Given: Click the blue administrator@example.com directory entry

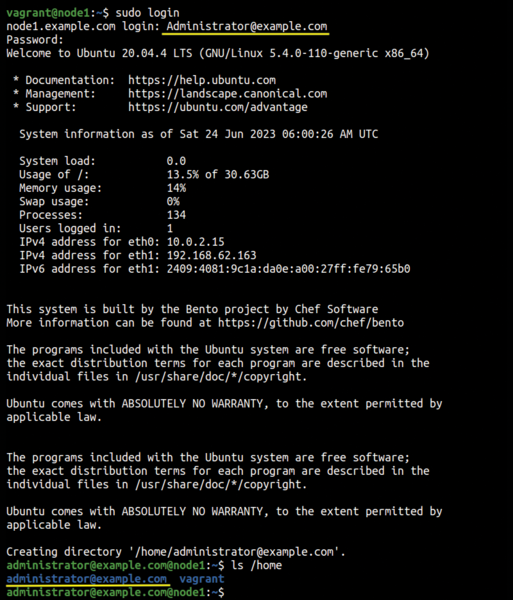Looking at the screenshot, I should (x=86, y=579).
